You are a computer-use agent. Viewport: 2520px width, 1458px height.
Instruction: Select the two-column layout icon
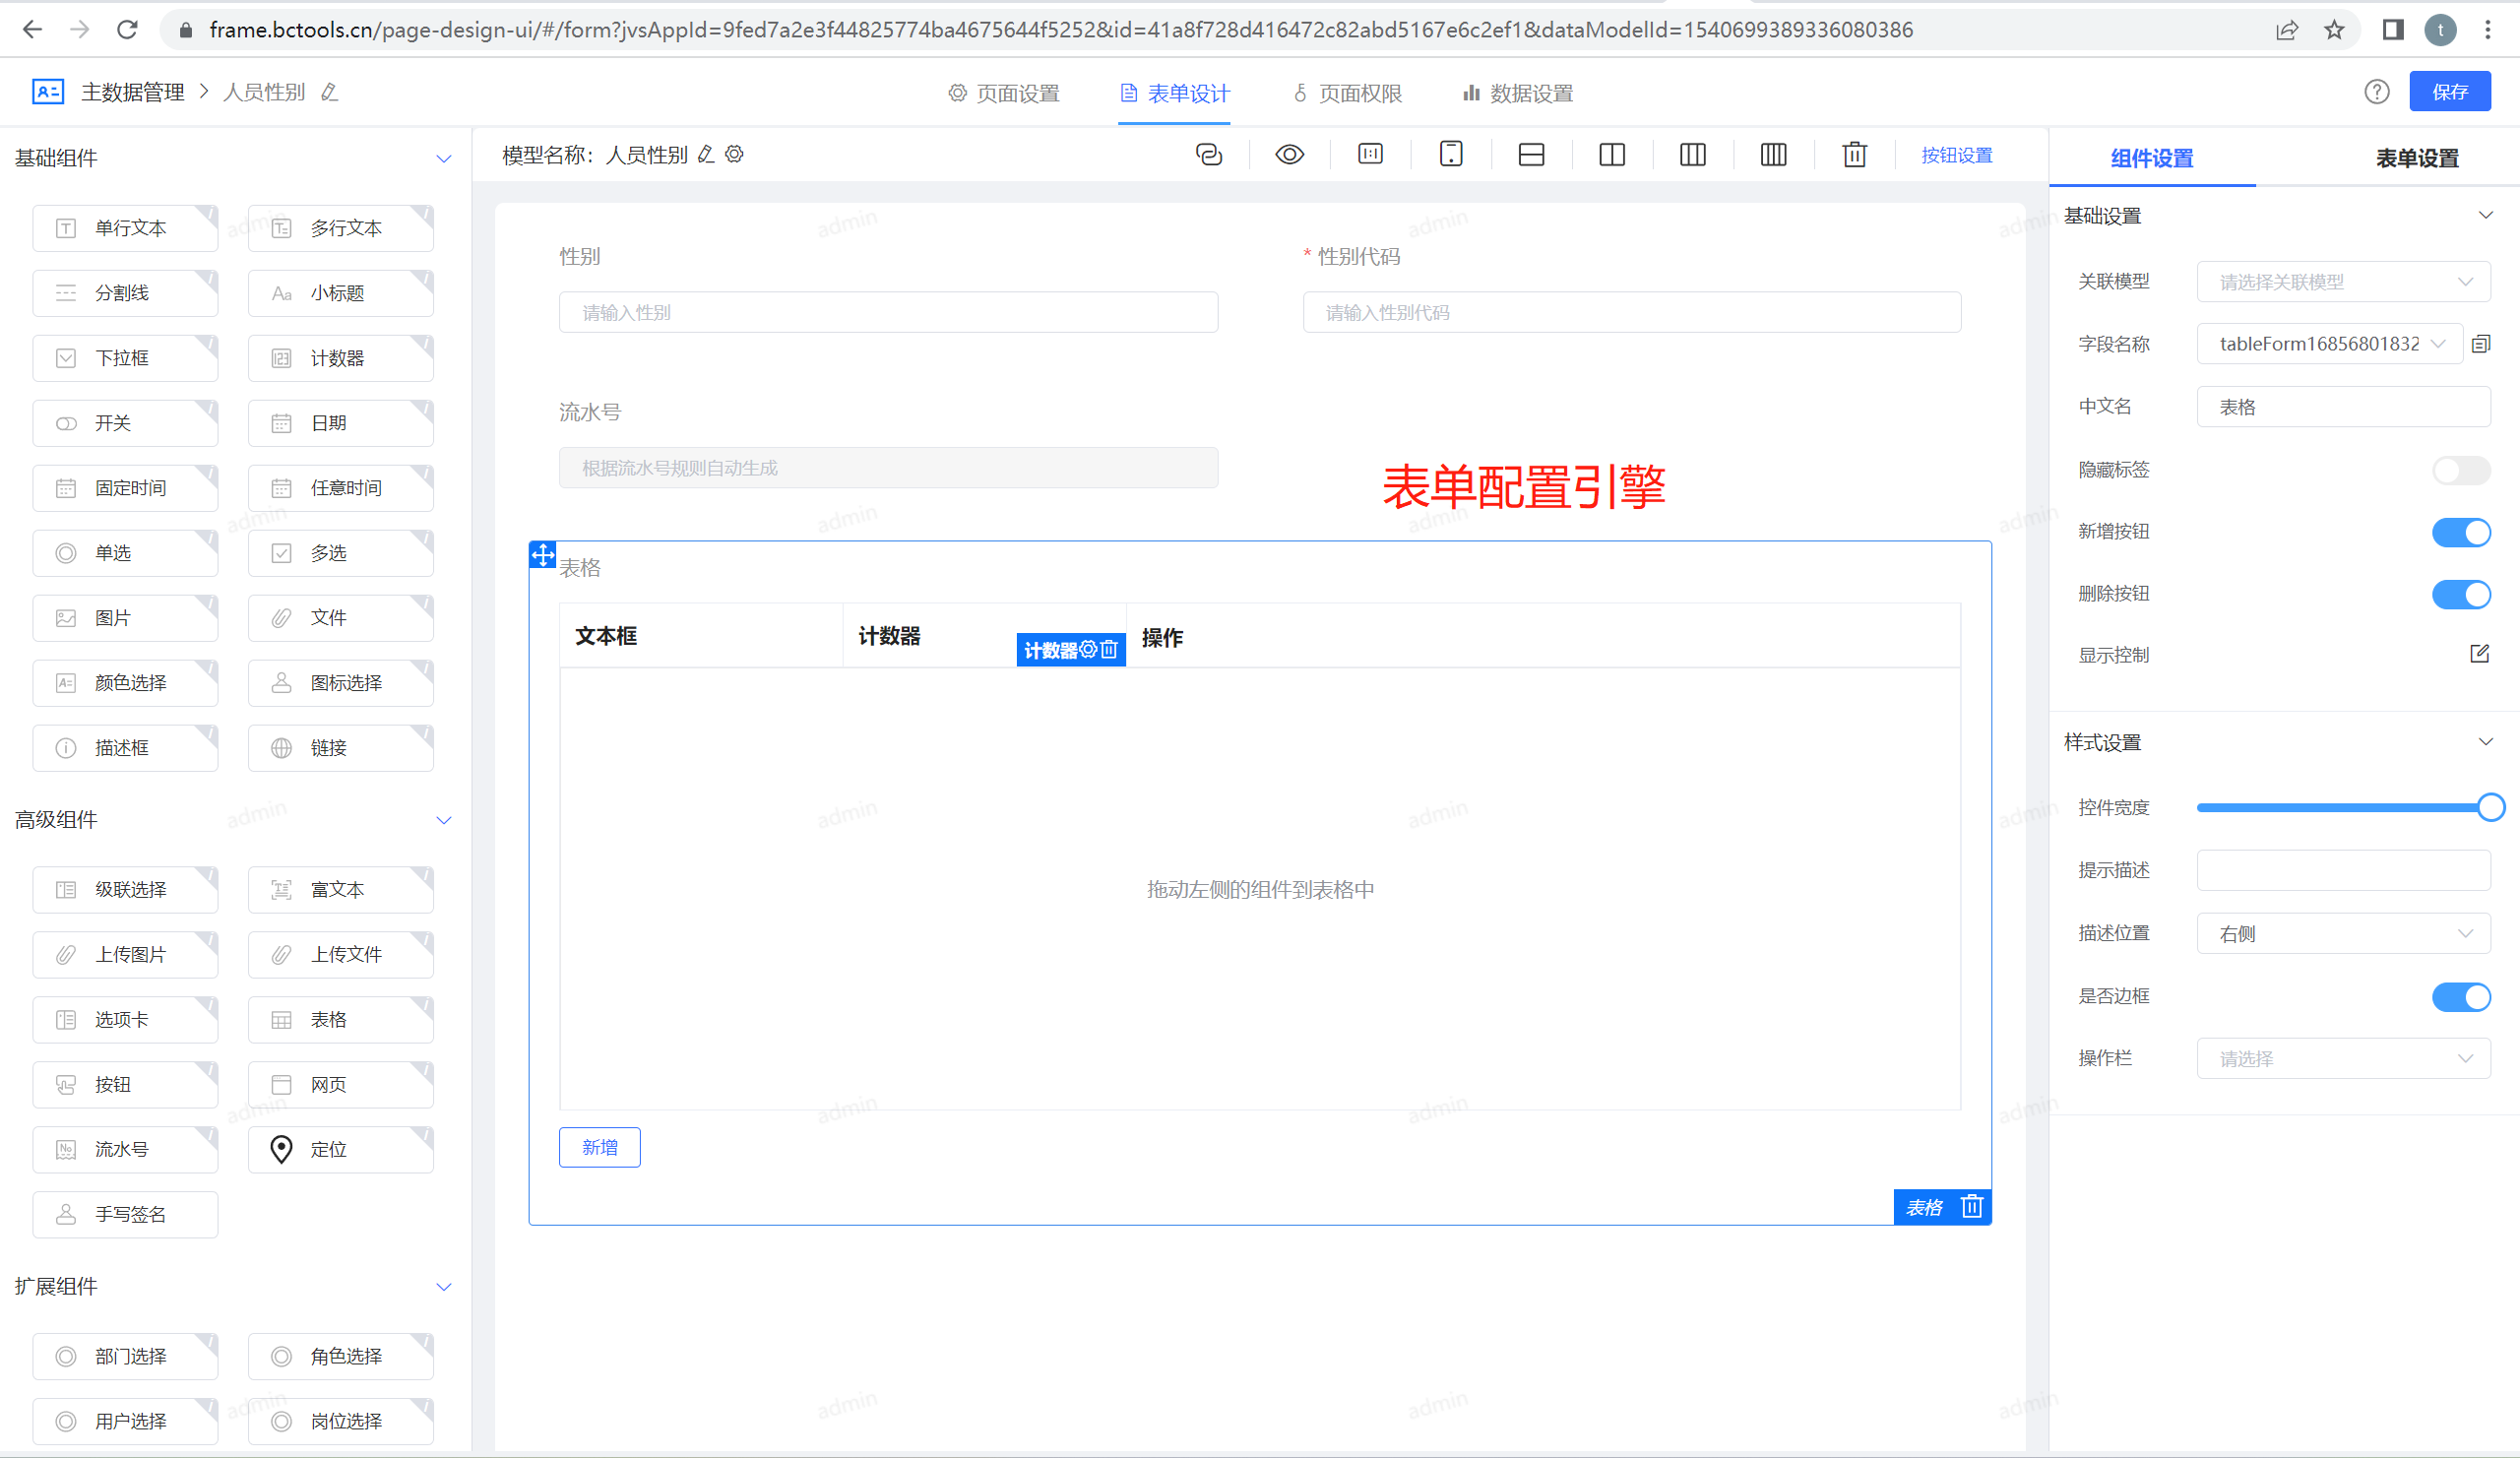1612,155
